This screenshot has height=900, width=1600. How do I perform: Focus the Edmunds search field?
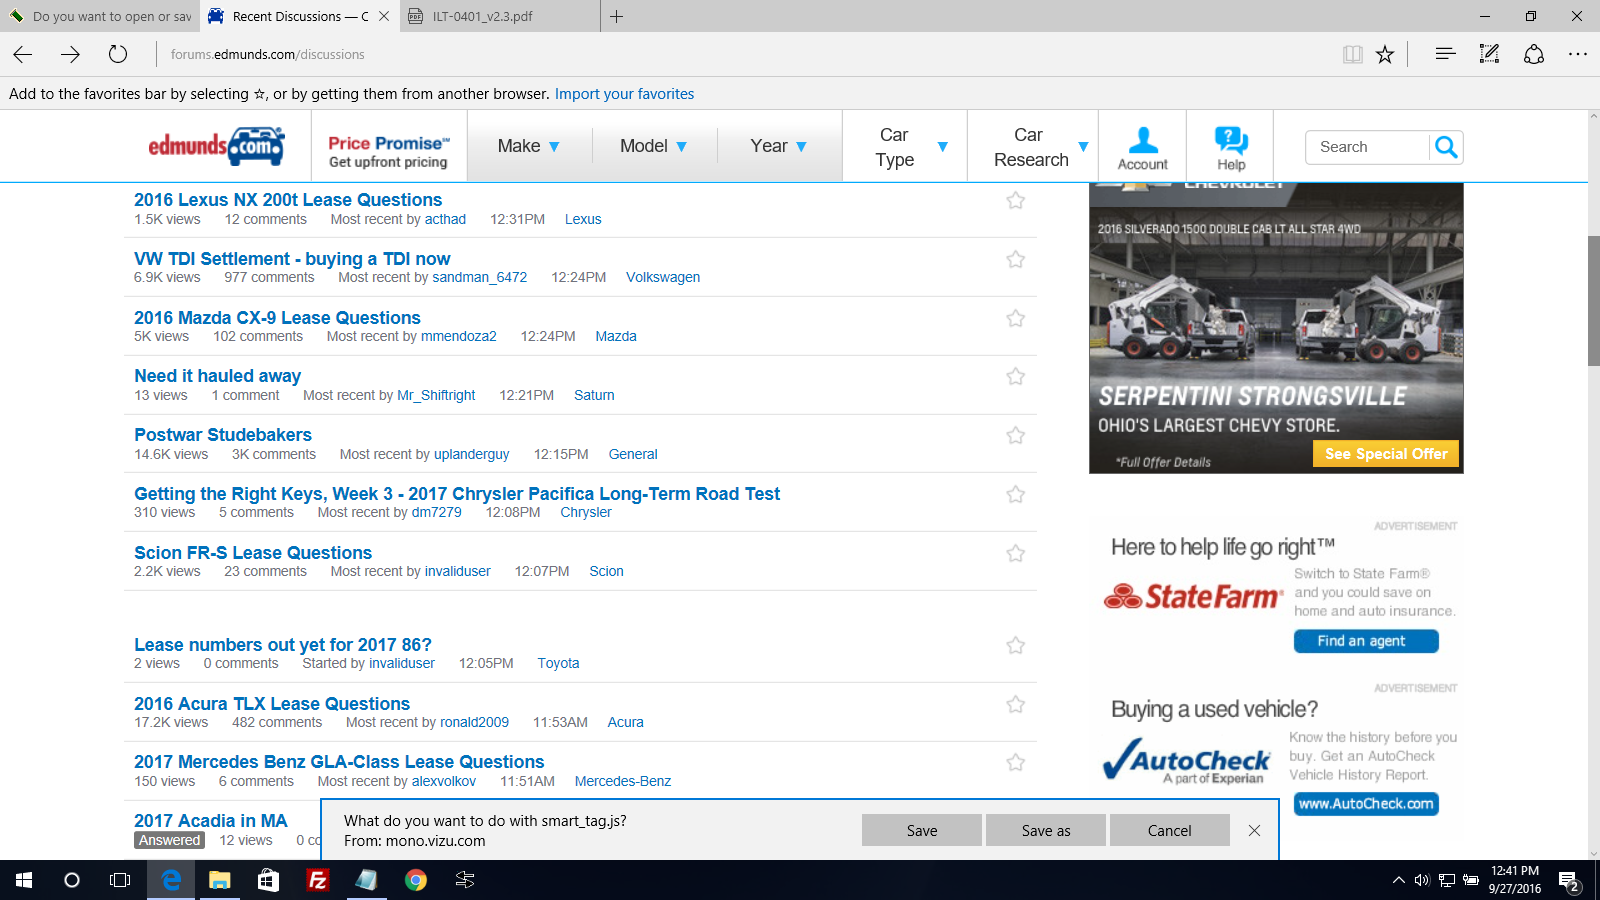tap(1367, 147)
